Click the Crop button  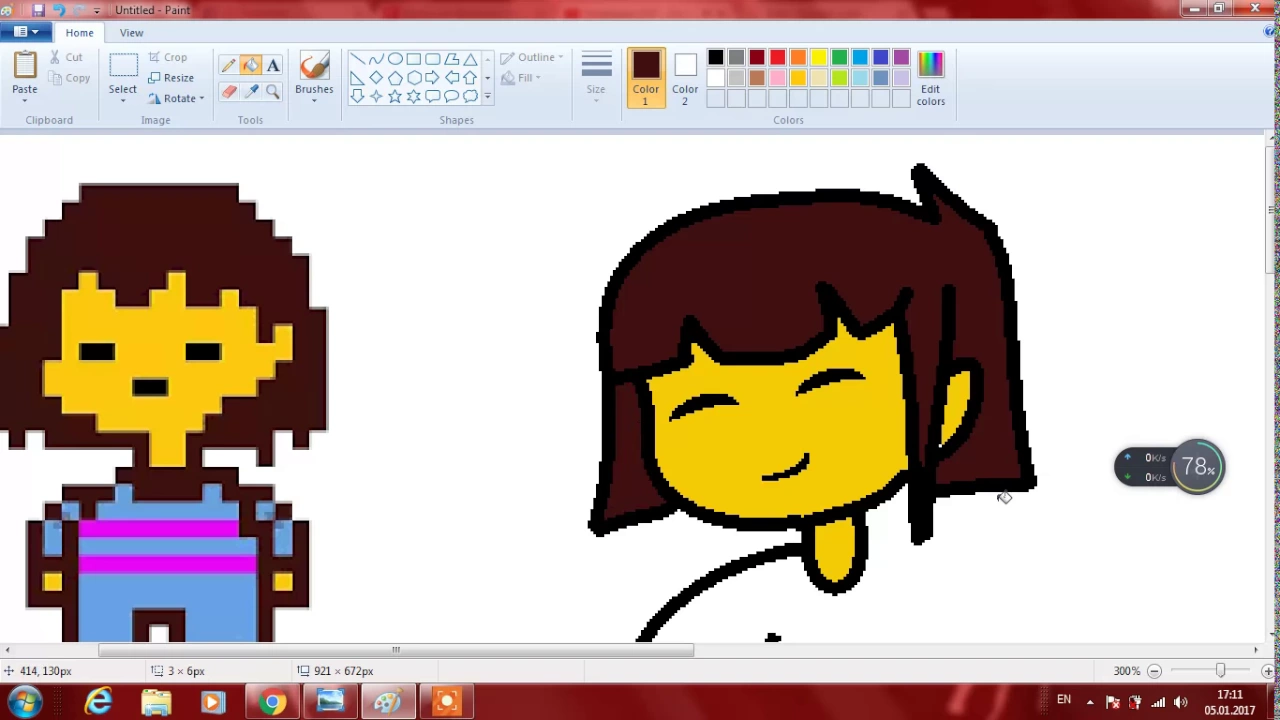tap(167, 58)
